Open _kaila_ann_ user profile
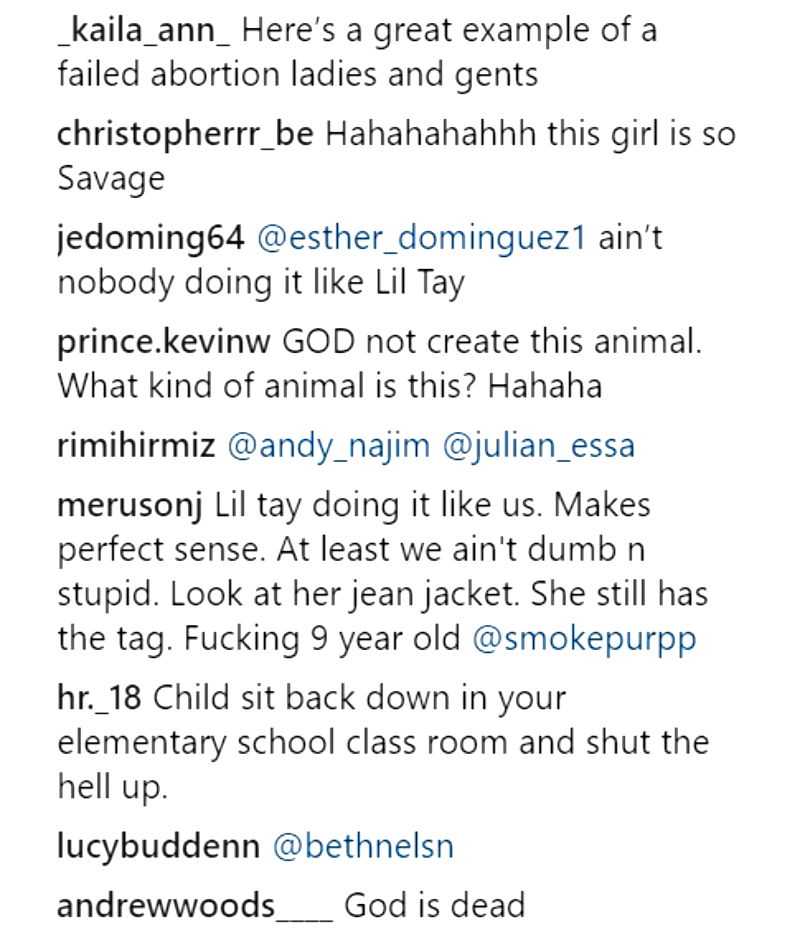Viewport: 800px width, 932px height. click(x=144, y=32)
